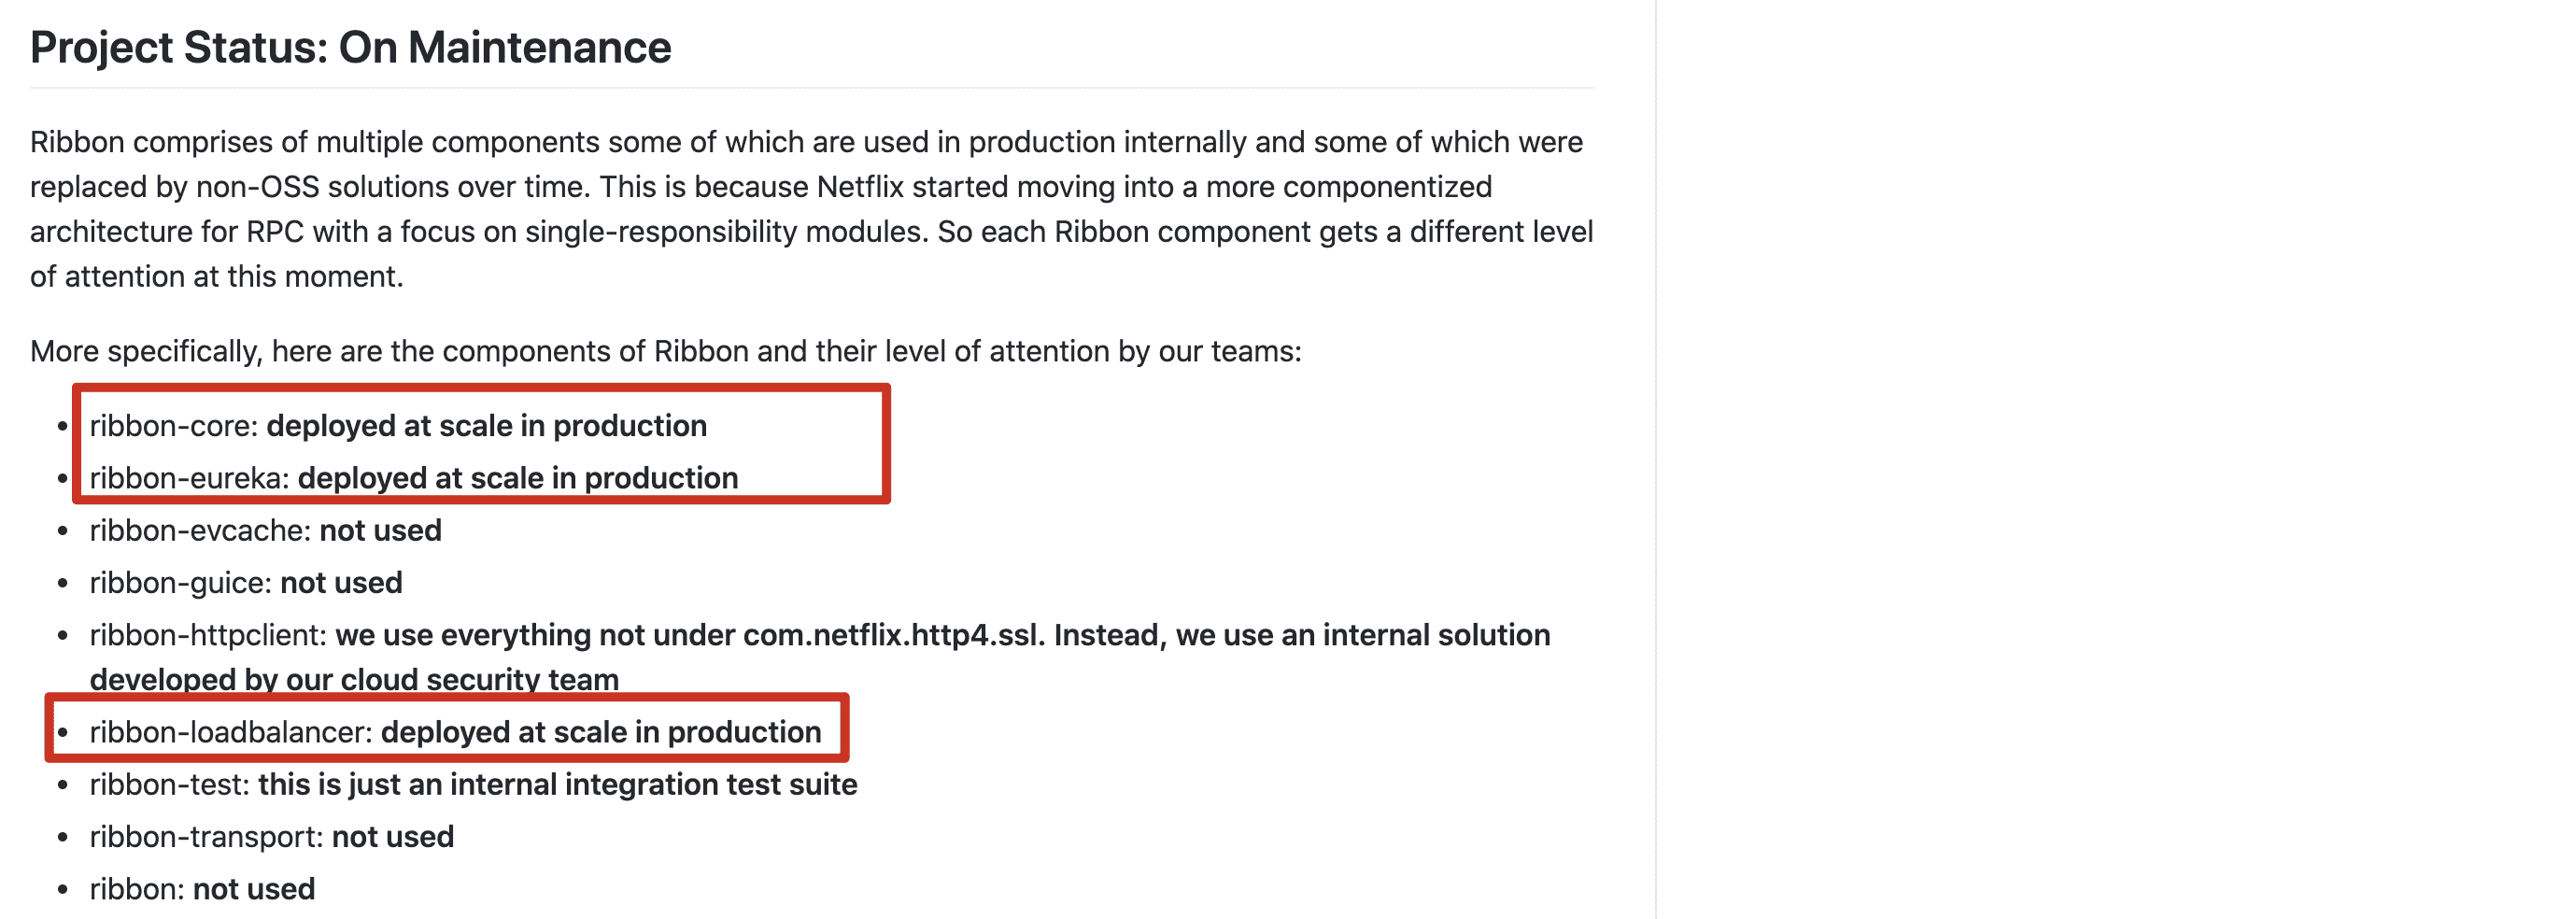2576x919 pixels.
Task: Select the ribbon-core list item label
Action: pyautogui.click(x=173, y=427)
